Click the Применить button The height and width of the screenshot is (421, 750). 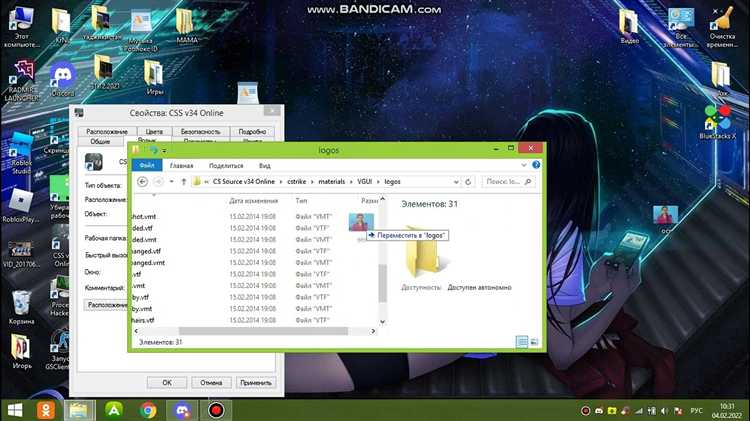256,382
